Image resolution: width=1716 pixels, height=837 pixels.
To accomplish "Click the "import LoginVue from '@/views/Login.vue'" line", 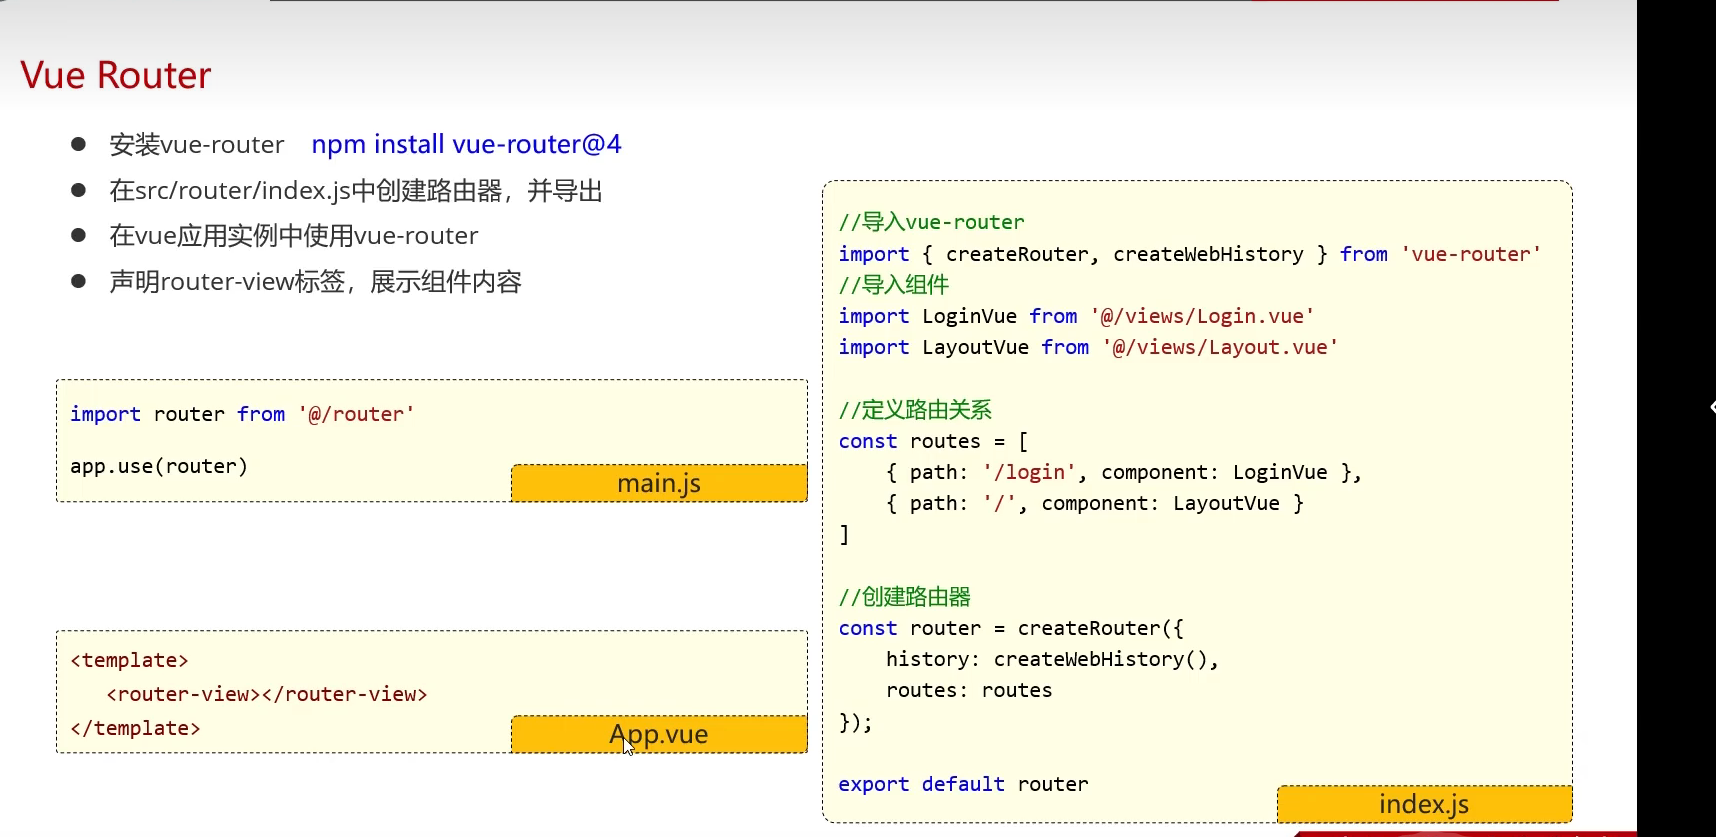I will click(x=1076, y=316).
